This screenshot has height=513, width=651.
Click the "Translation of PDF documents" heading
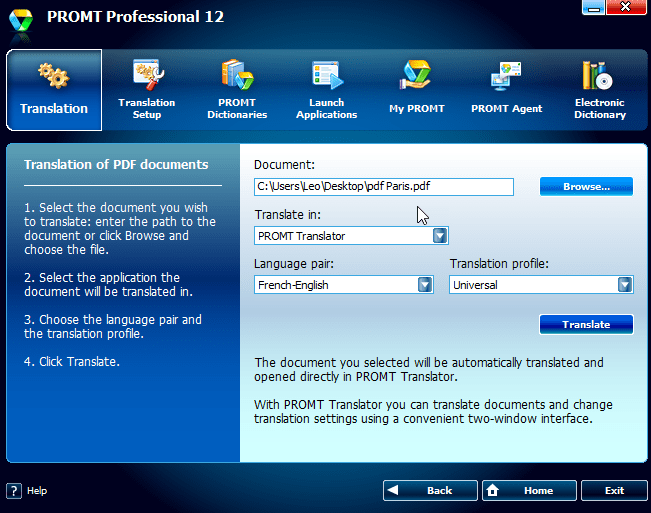coord(116,165)
